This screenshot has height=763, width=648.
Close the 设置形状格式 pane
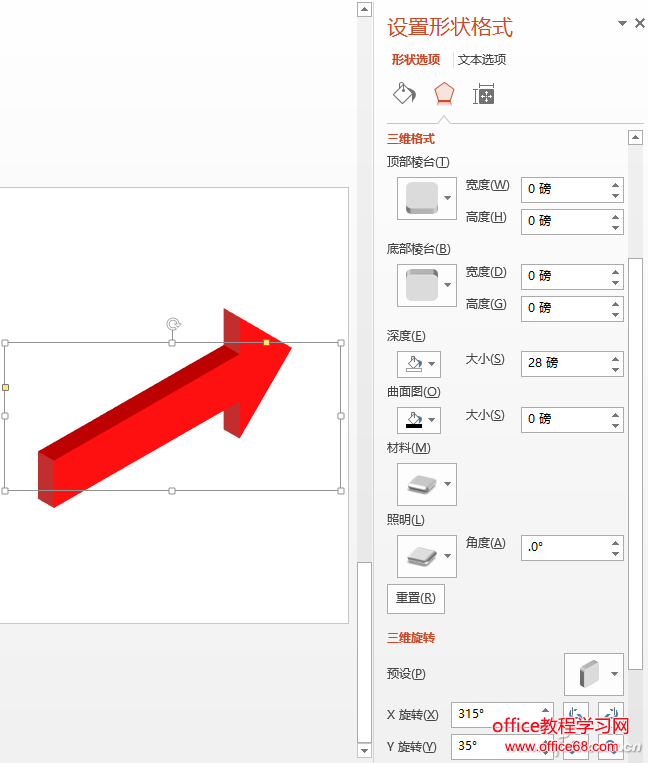[640, 23]
